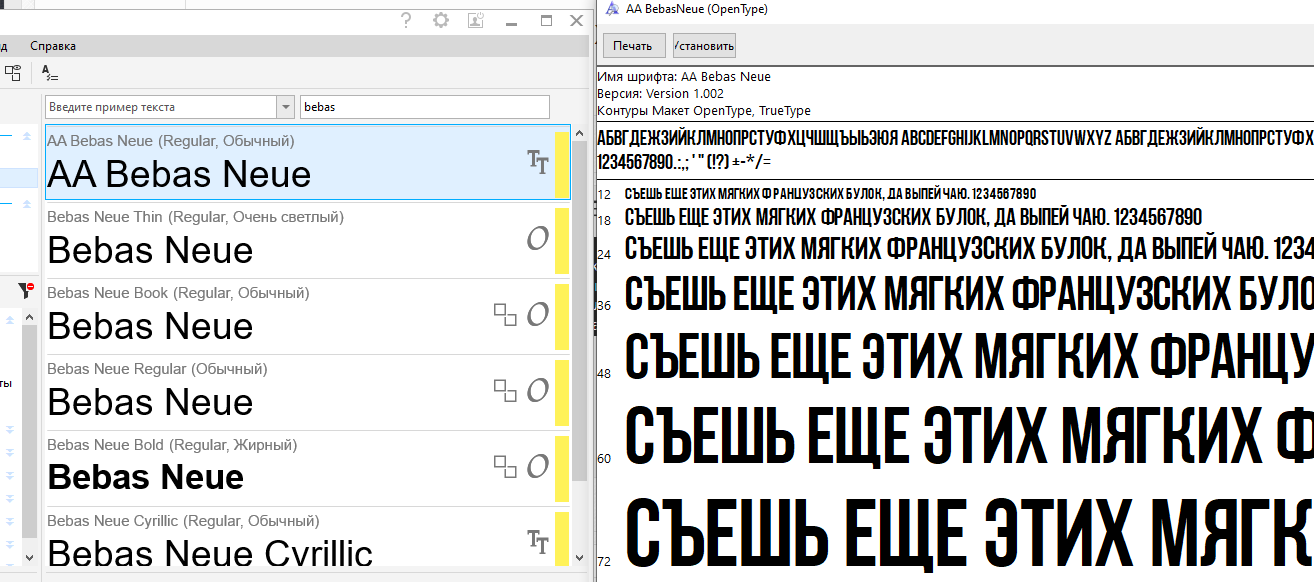1314x582 pixels.
Task: Expand the sample text dropdown arrow
Action: [x=286, y=107]
